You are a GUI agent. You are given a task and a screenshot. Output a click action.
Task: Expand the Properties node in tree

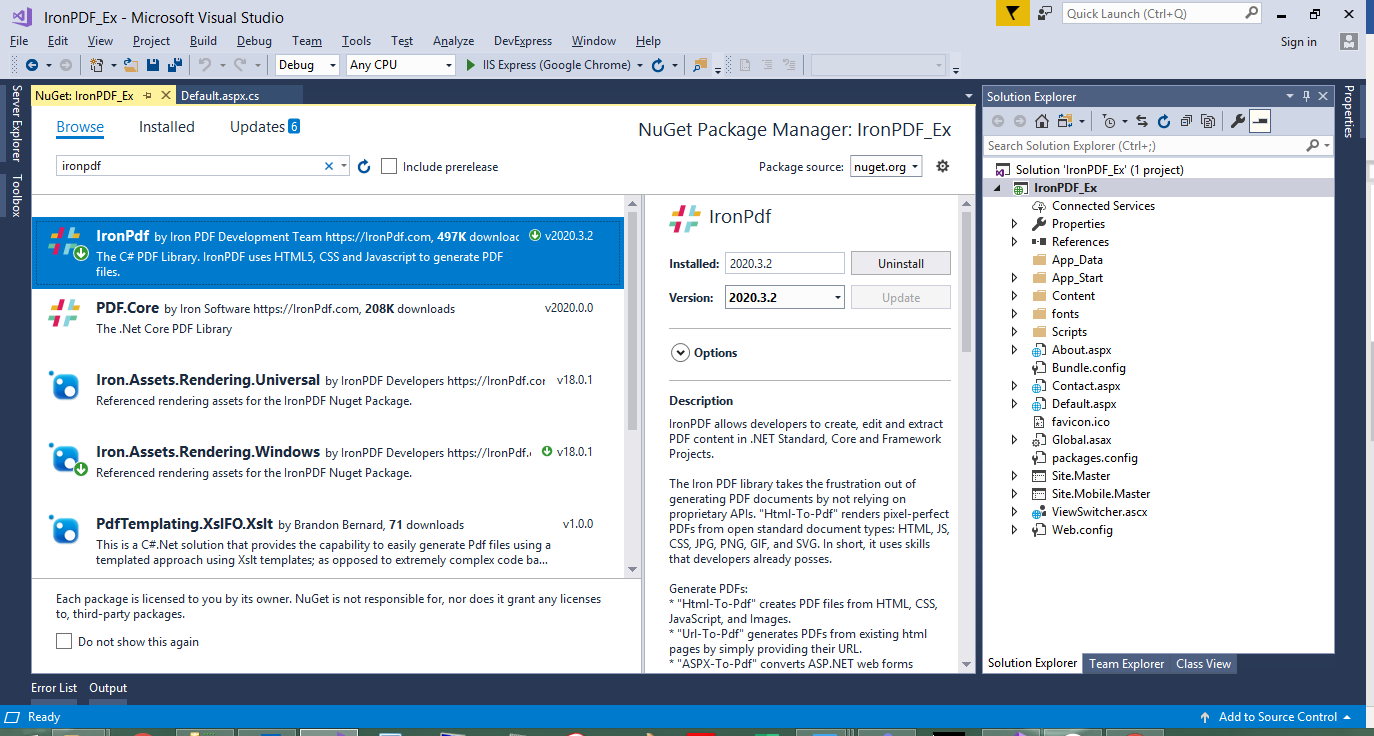[x=1014, y=224]
